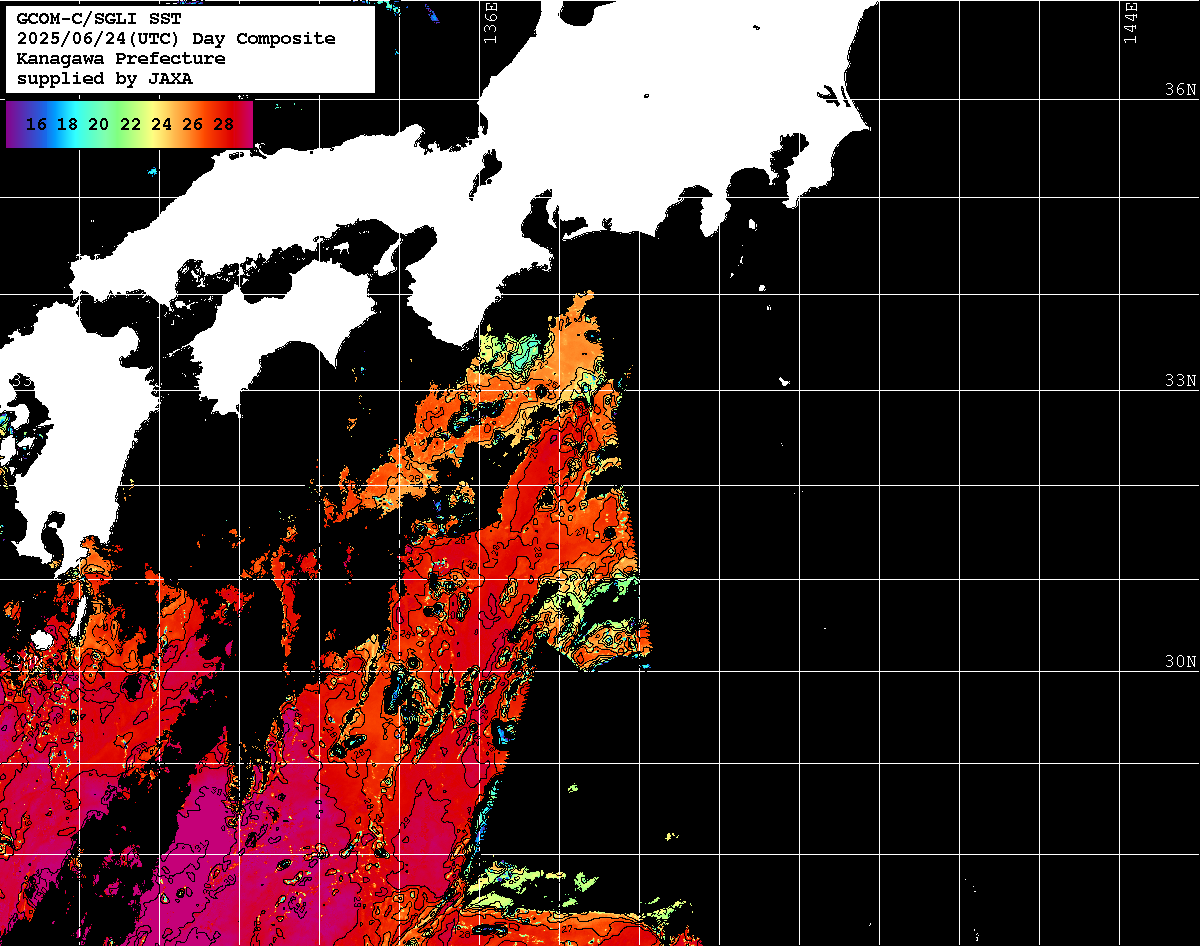This screenshot has width=1200, height=946.
Task: Click the 24 value on the color scale
Action: [x=161, y=125]
